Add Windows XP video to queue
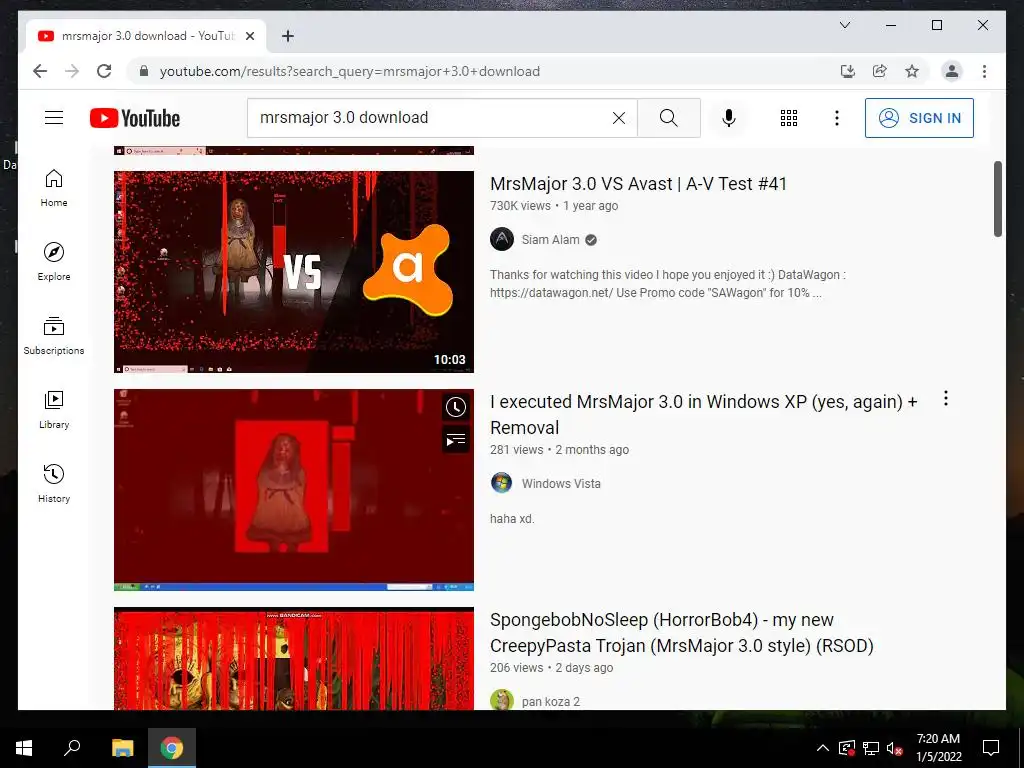The width and height of the screenshot is (1024, 768). pyautogui.click(x=456, y=440)
